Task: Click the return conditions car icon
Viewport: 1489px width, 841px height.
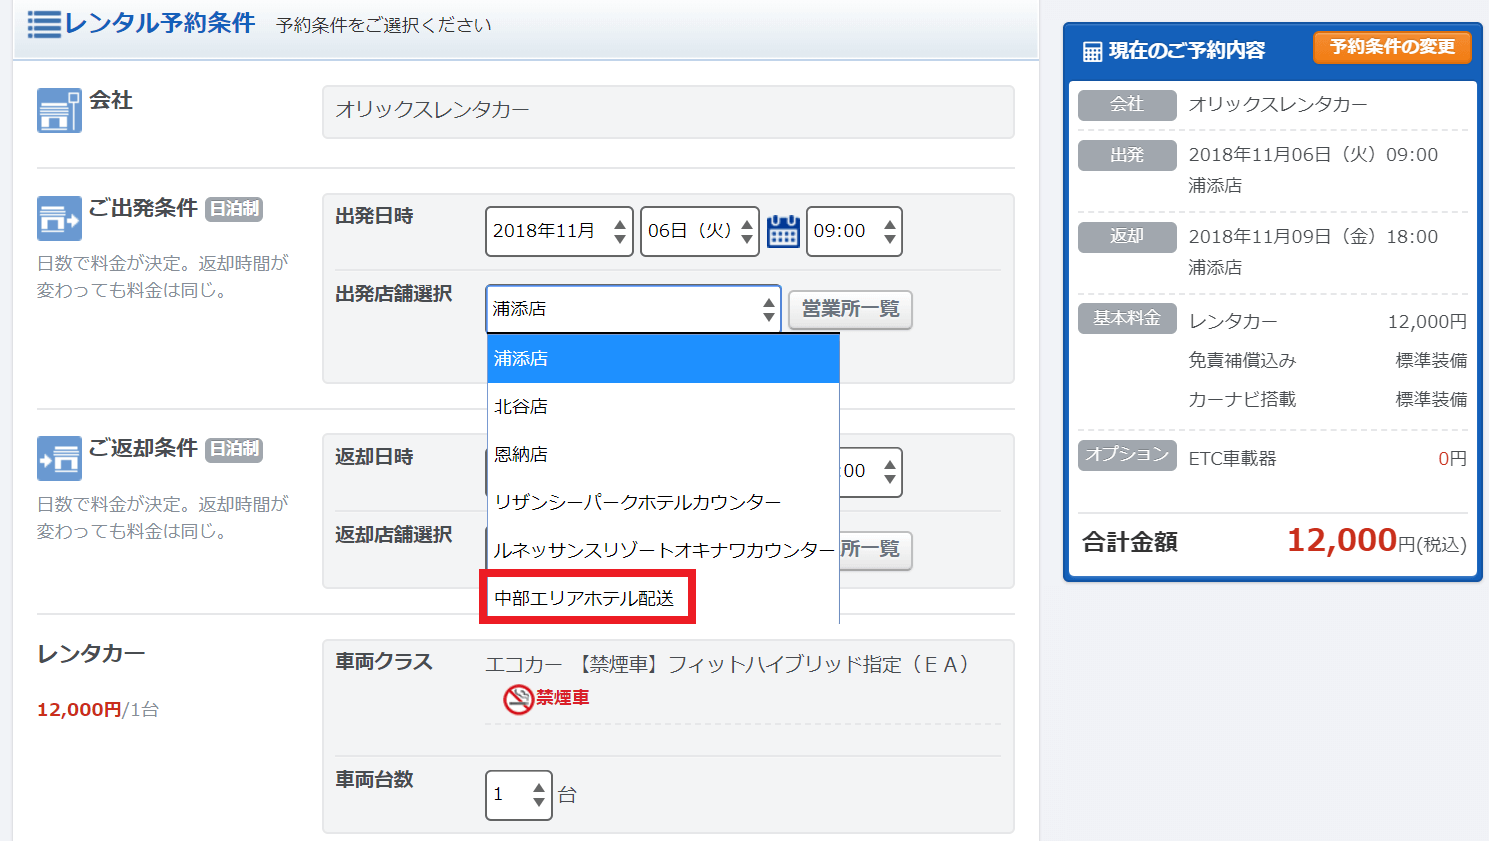Action: [x=59, y=458]
